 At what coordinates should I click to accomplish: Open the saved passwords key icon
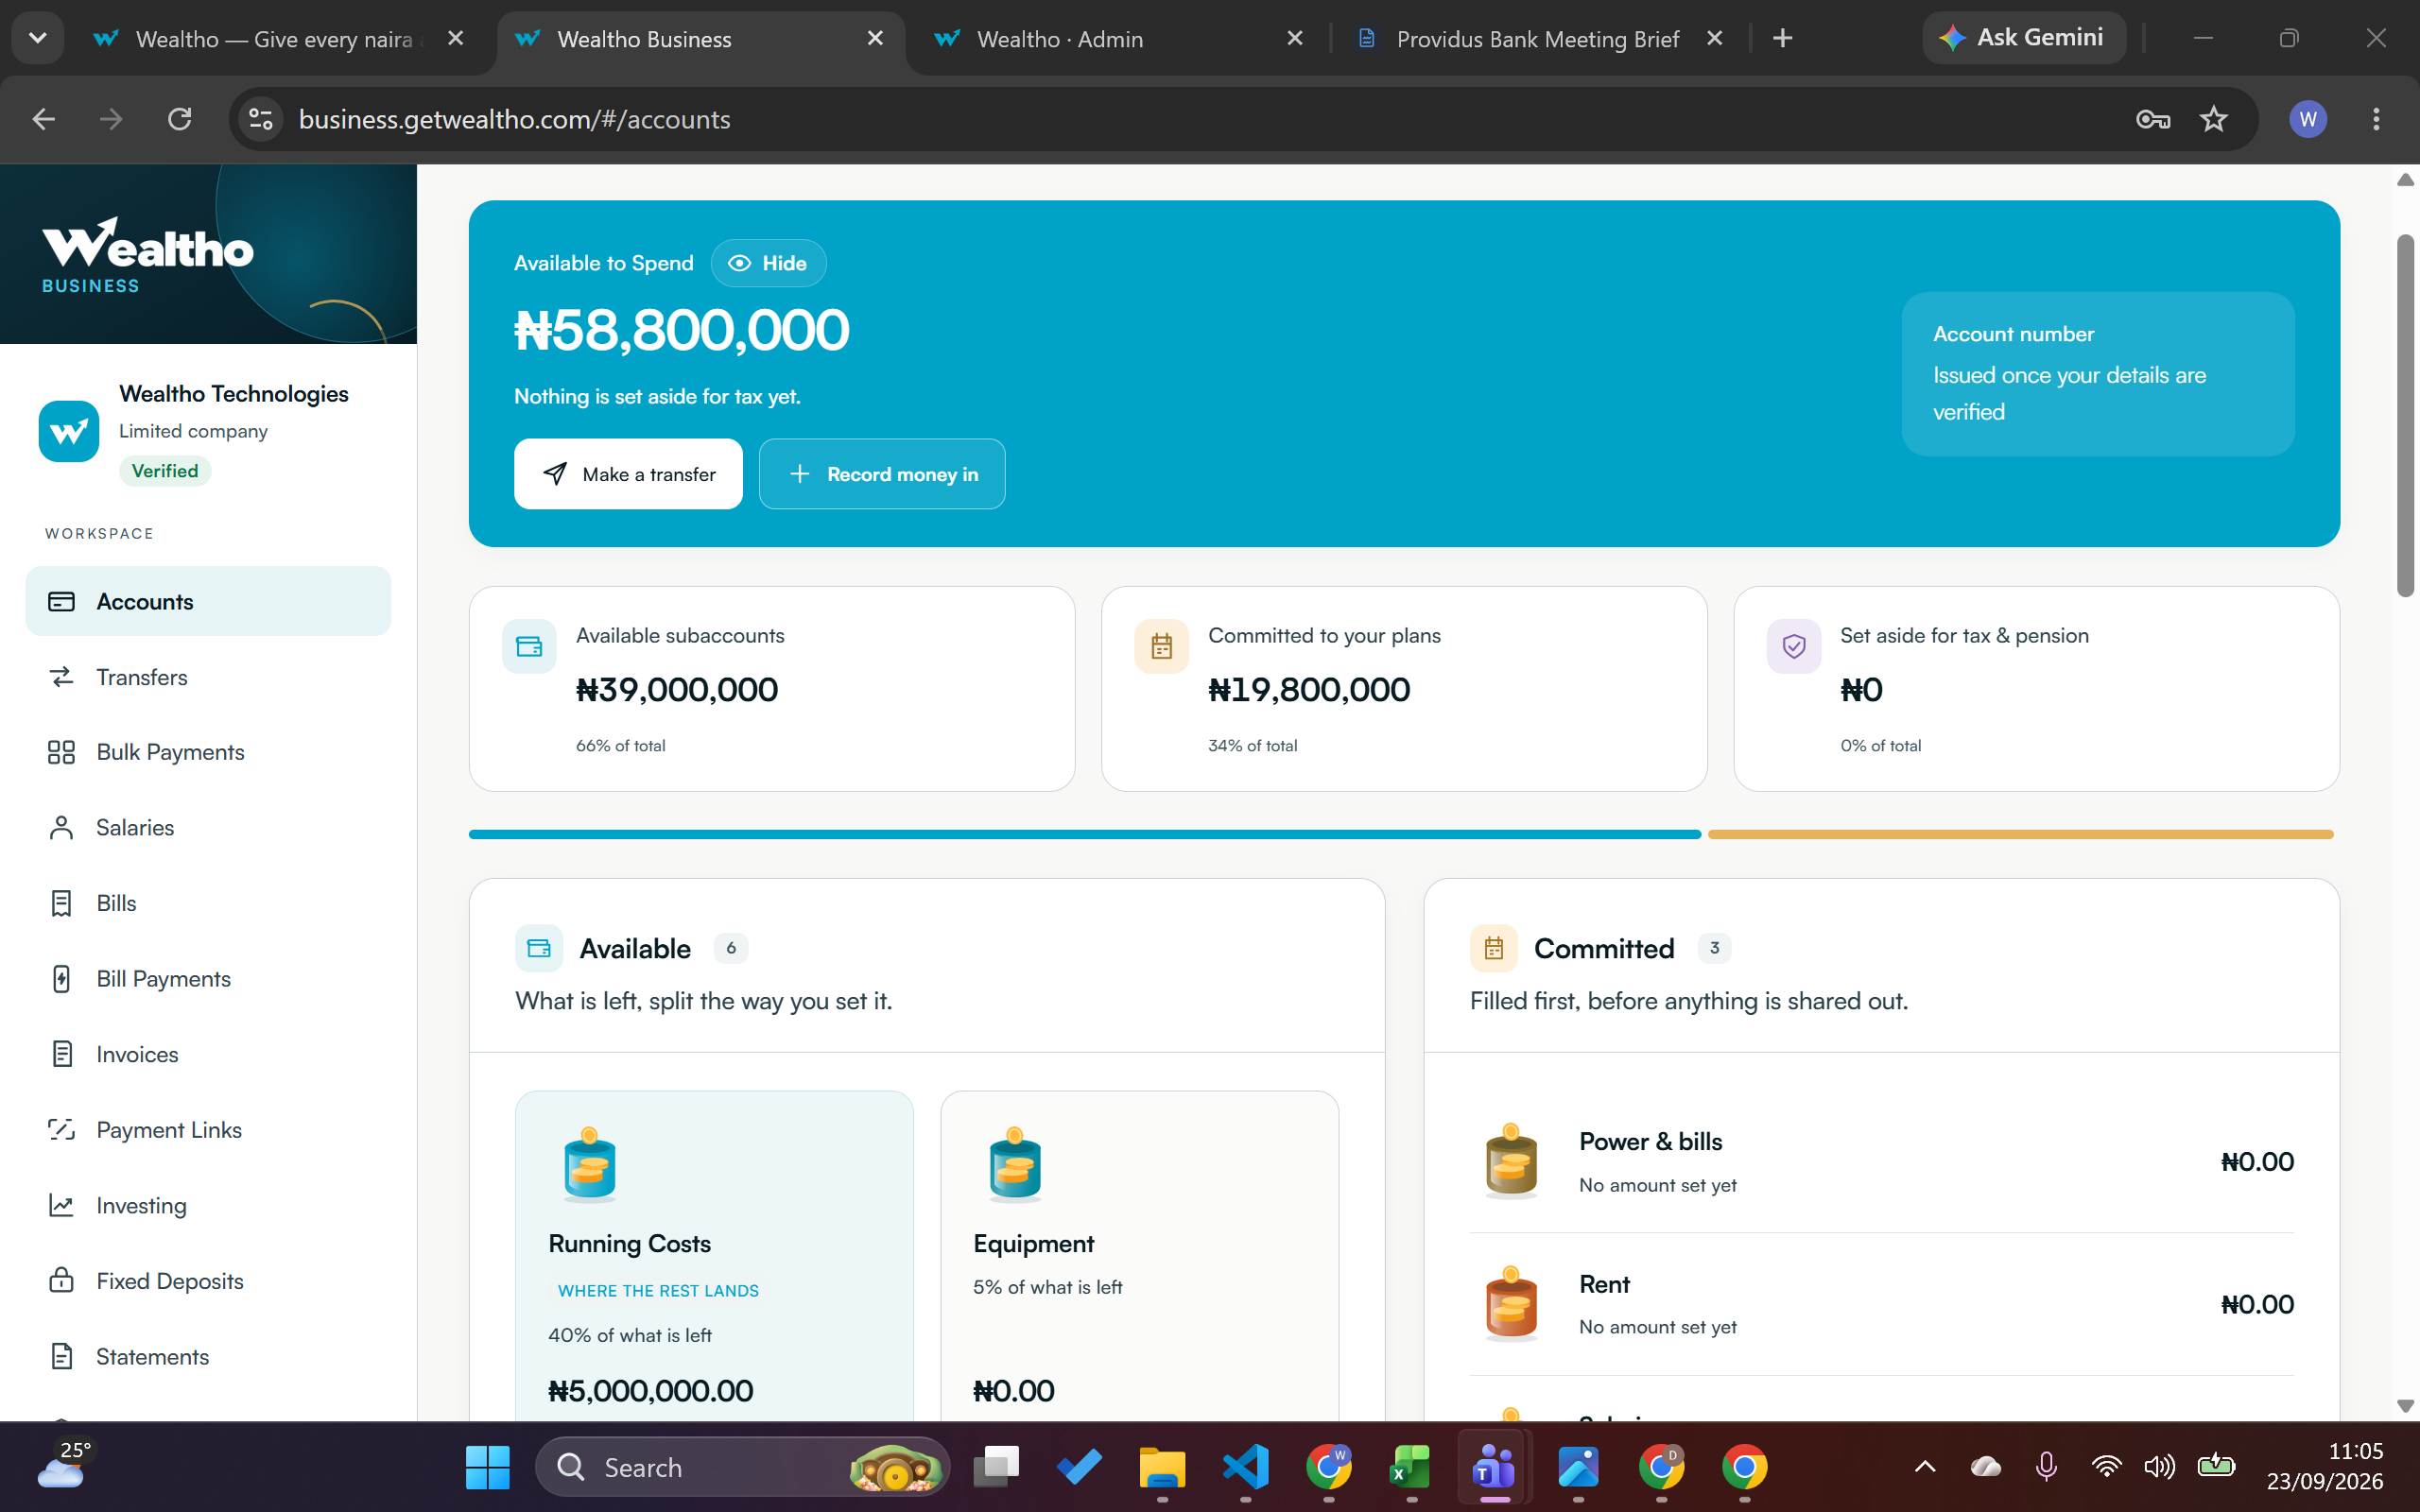tap(2153, 119)
